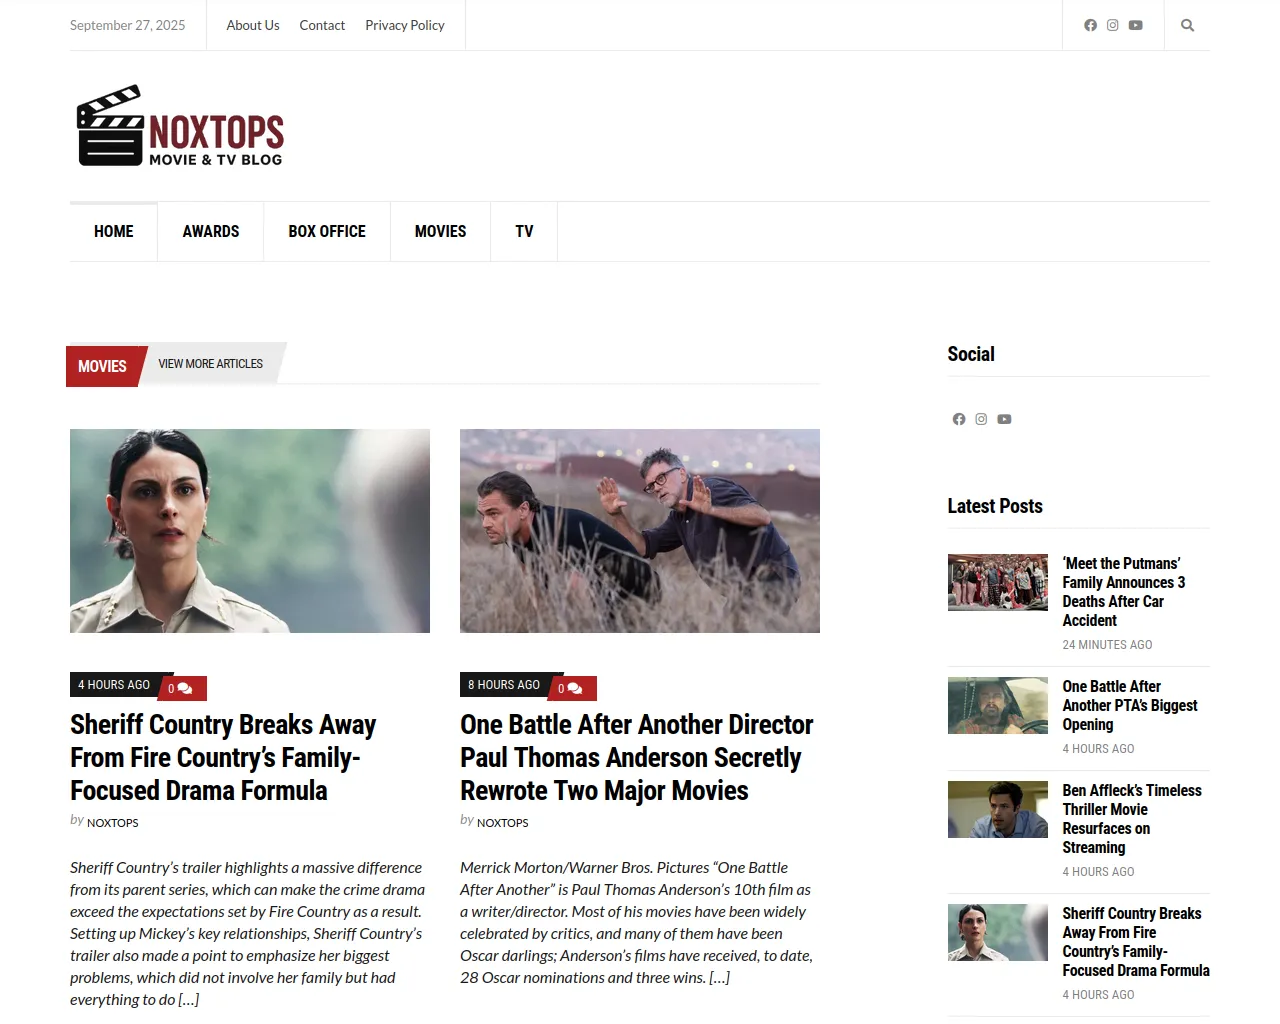The width and height of the screenshot is (1280, 1024).
Task: Open Sheriff Country title in Latest Posts
Action: 1136,942
